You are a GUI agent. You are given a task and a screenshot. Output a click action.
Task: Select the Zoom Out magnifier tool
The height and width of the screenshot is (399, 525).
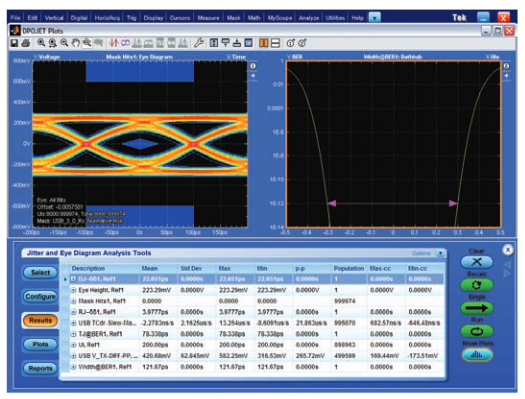[x=64, y=43]
